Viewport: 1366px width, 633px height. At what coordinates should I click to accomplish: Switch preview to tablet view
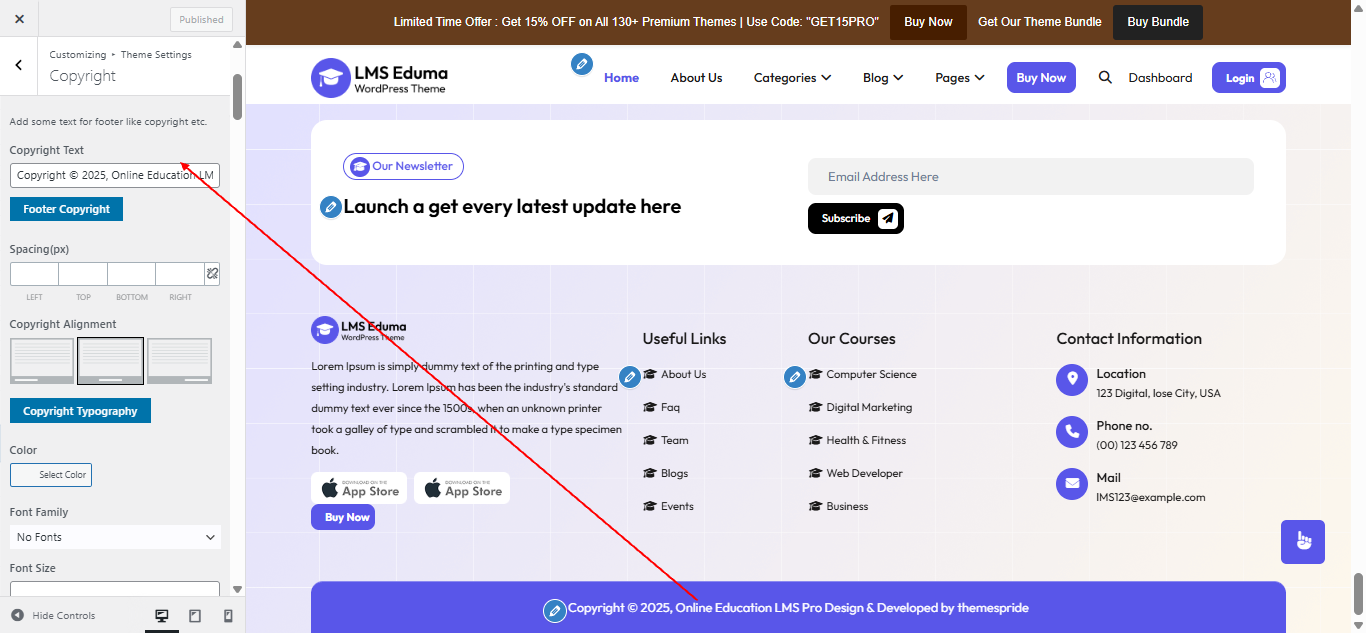(194, 616)
